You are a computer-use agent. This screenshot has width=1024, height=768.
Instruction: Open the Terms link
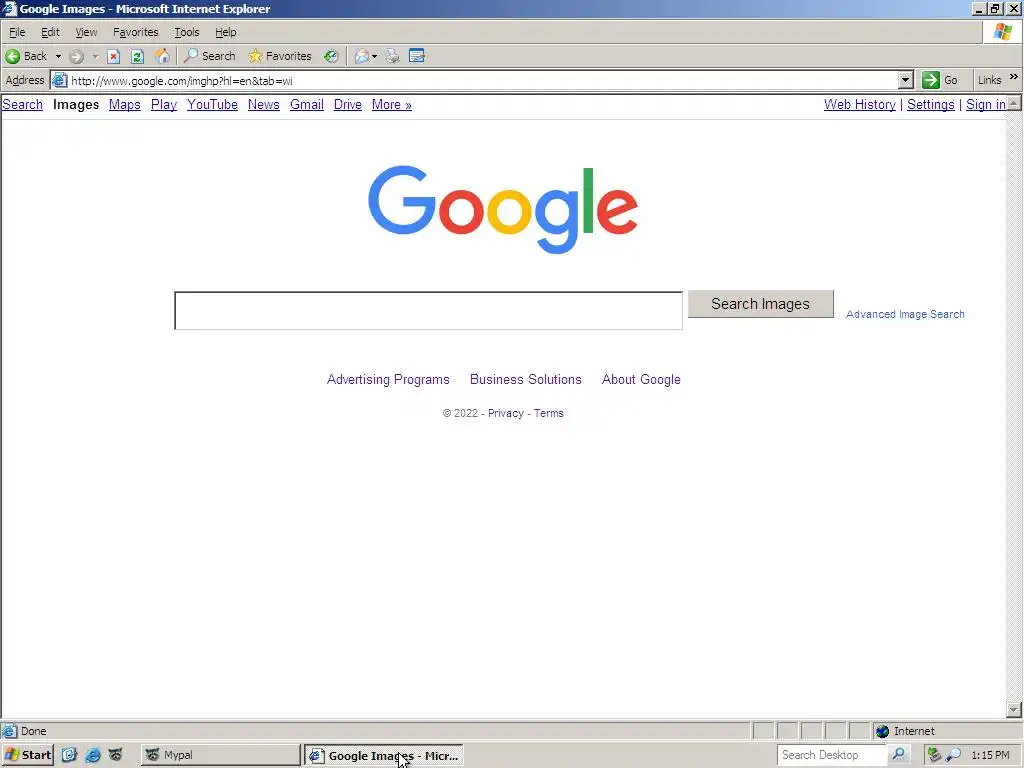(549, 413)
